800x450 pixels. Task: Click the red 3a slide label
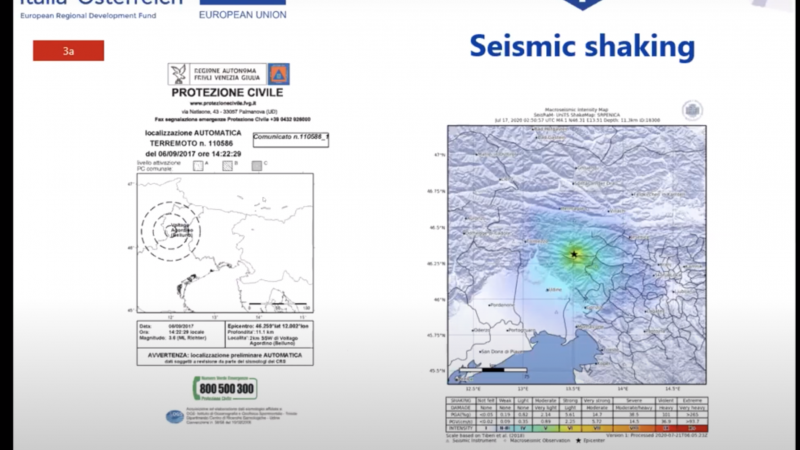tap(68, 51)
